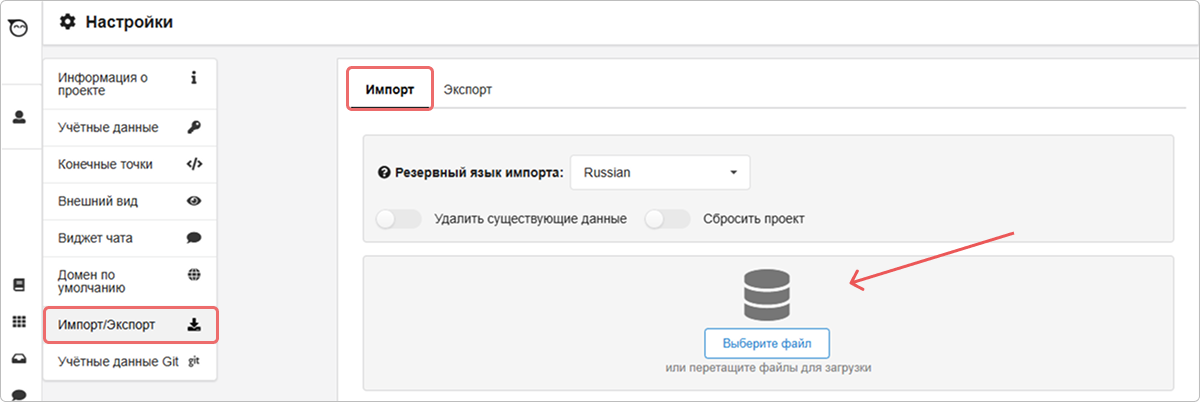The width and height of the screenshot is (1200, 402).
Task: Open Информация о проекте settings section
Action: [x=129, y=84]
